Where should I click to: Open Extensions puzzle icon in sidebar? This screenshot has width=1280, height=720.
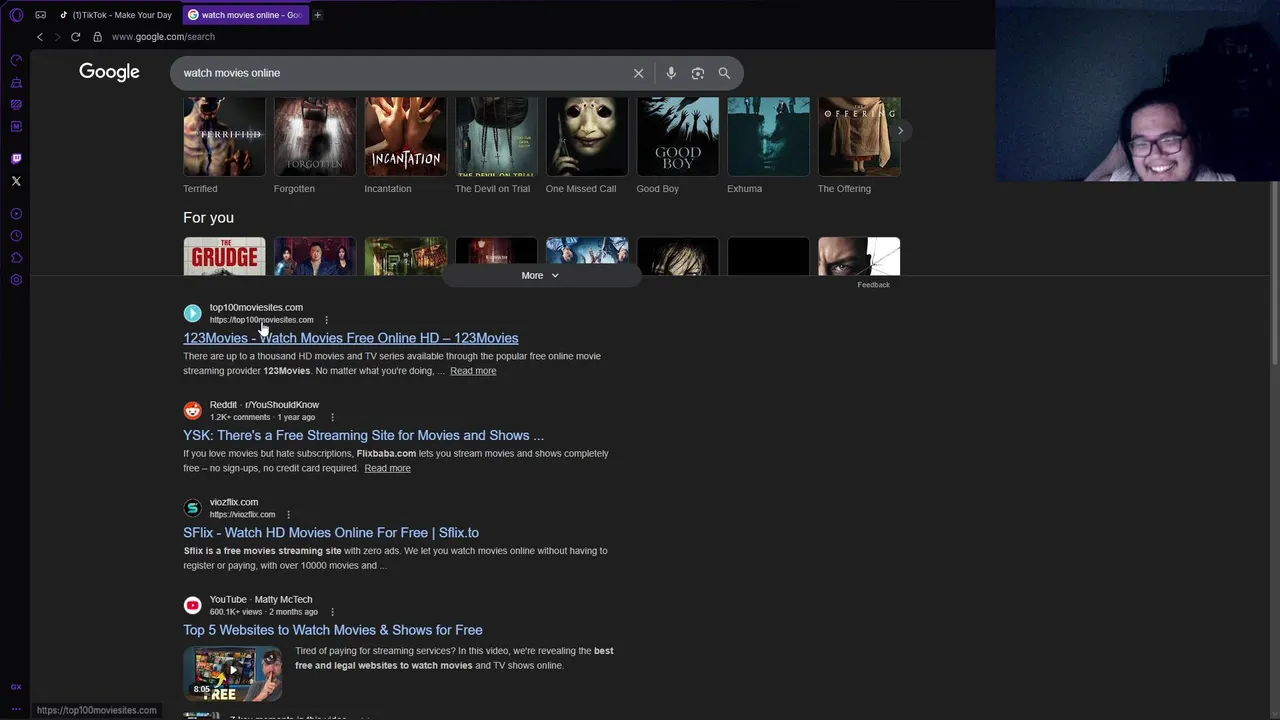click(x=16, y=258)
